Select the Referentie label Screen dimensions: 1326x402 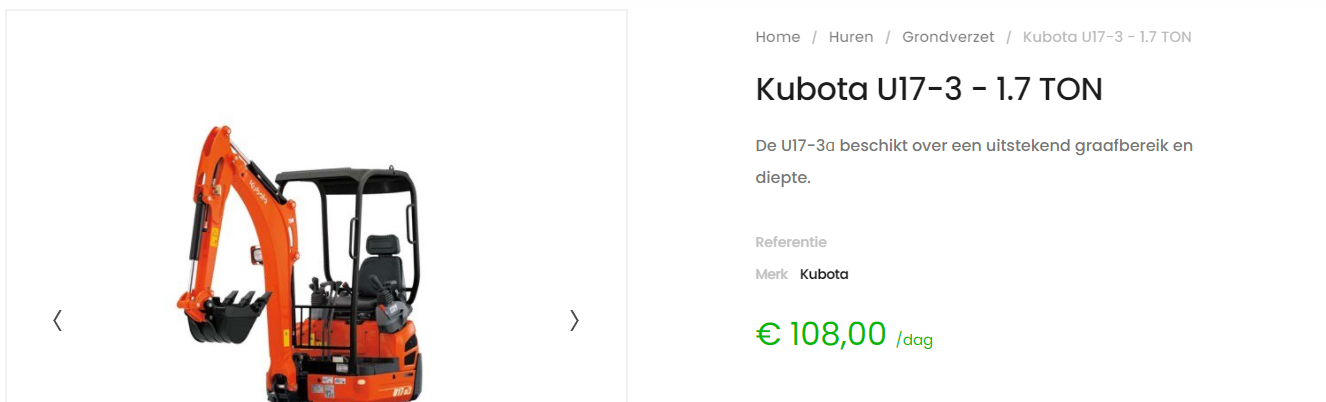click(x=791, y=242)
